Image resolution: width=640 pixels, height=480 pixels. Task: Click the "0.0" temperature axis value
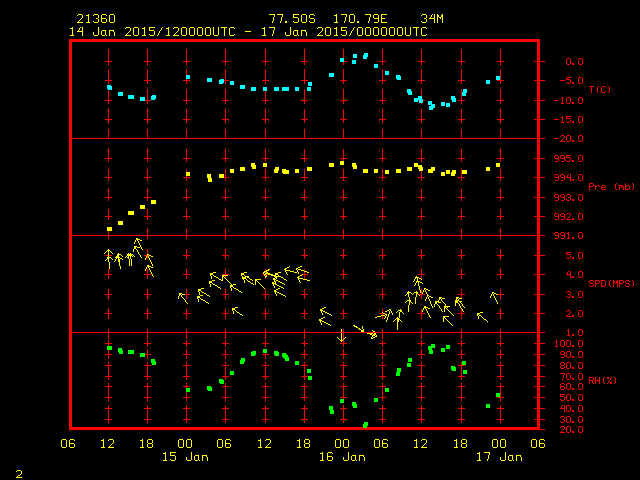[x=574, y=62]
